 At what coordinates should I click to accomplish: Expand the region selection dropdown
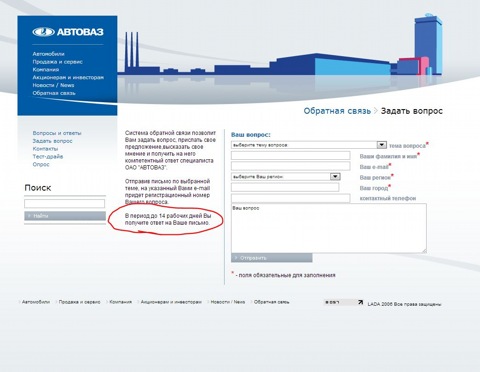click(335, 177)
